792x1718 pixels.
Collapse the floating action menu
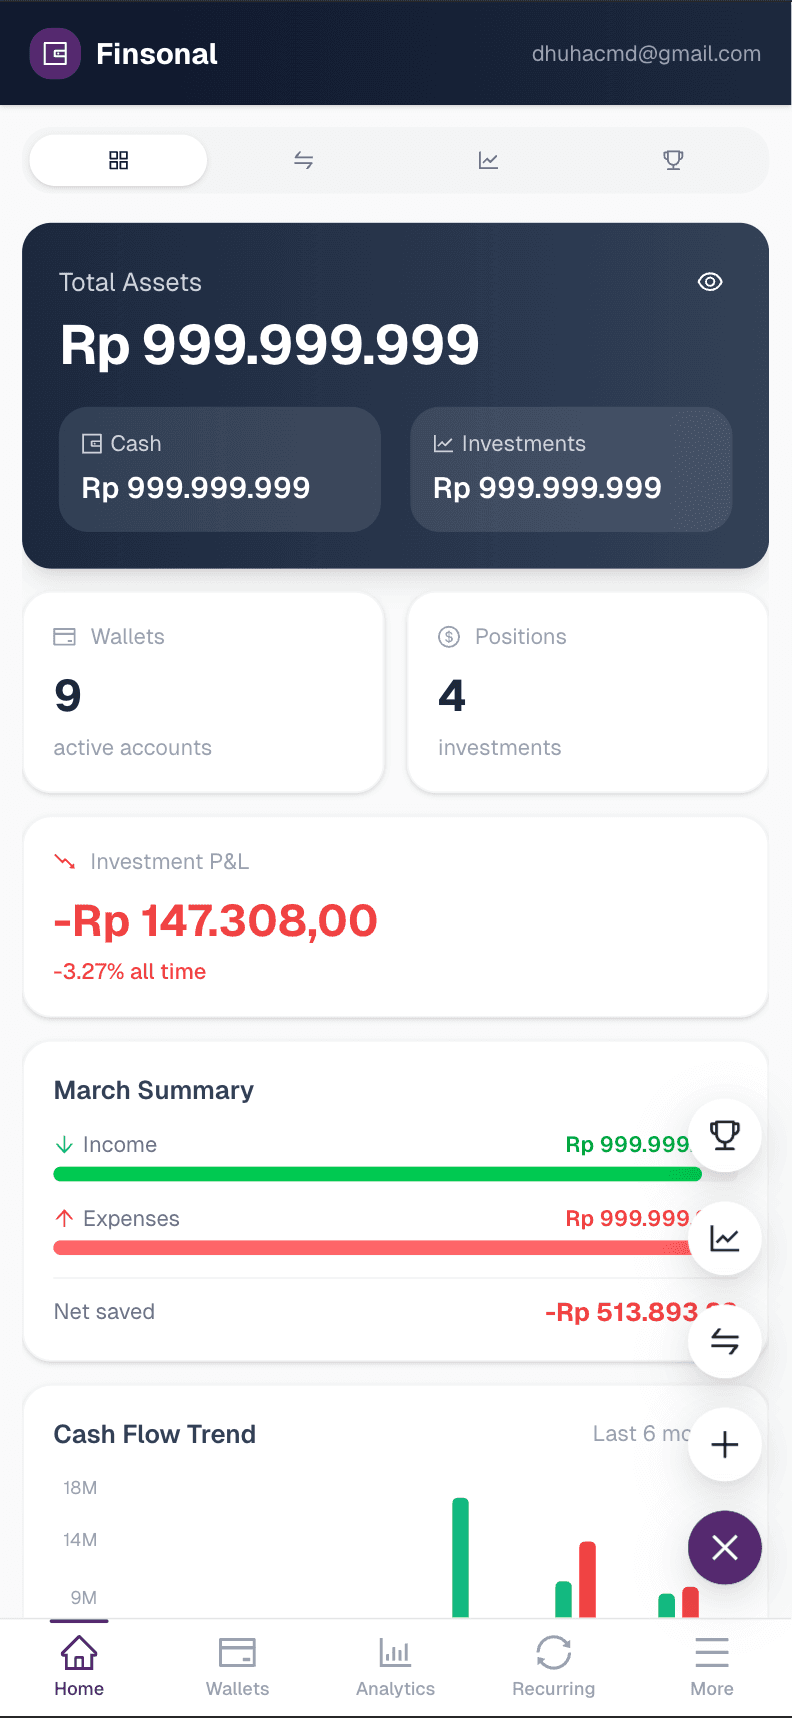coord(725,1547)
